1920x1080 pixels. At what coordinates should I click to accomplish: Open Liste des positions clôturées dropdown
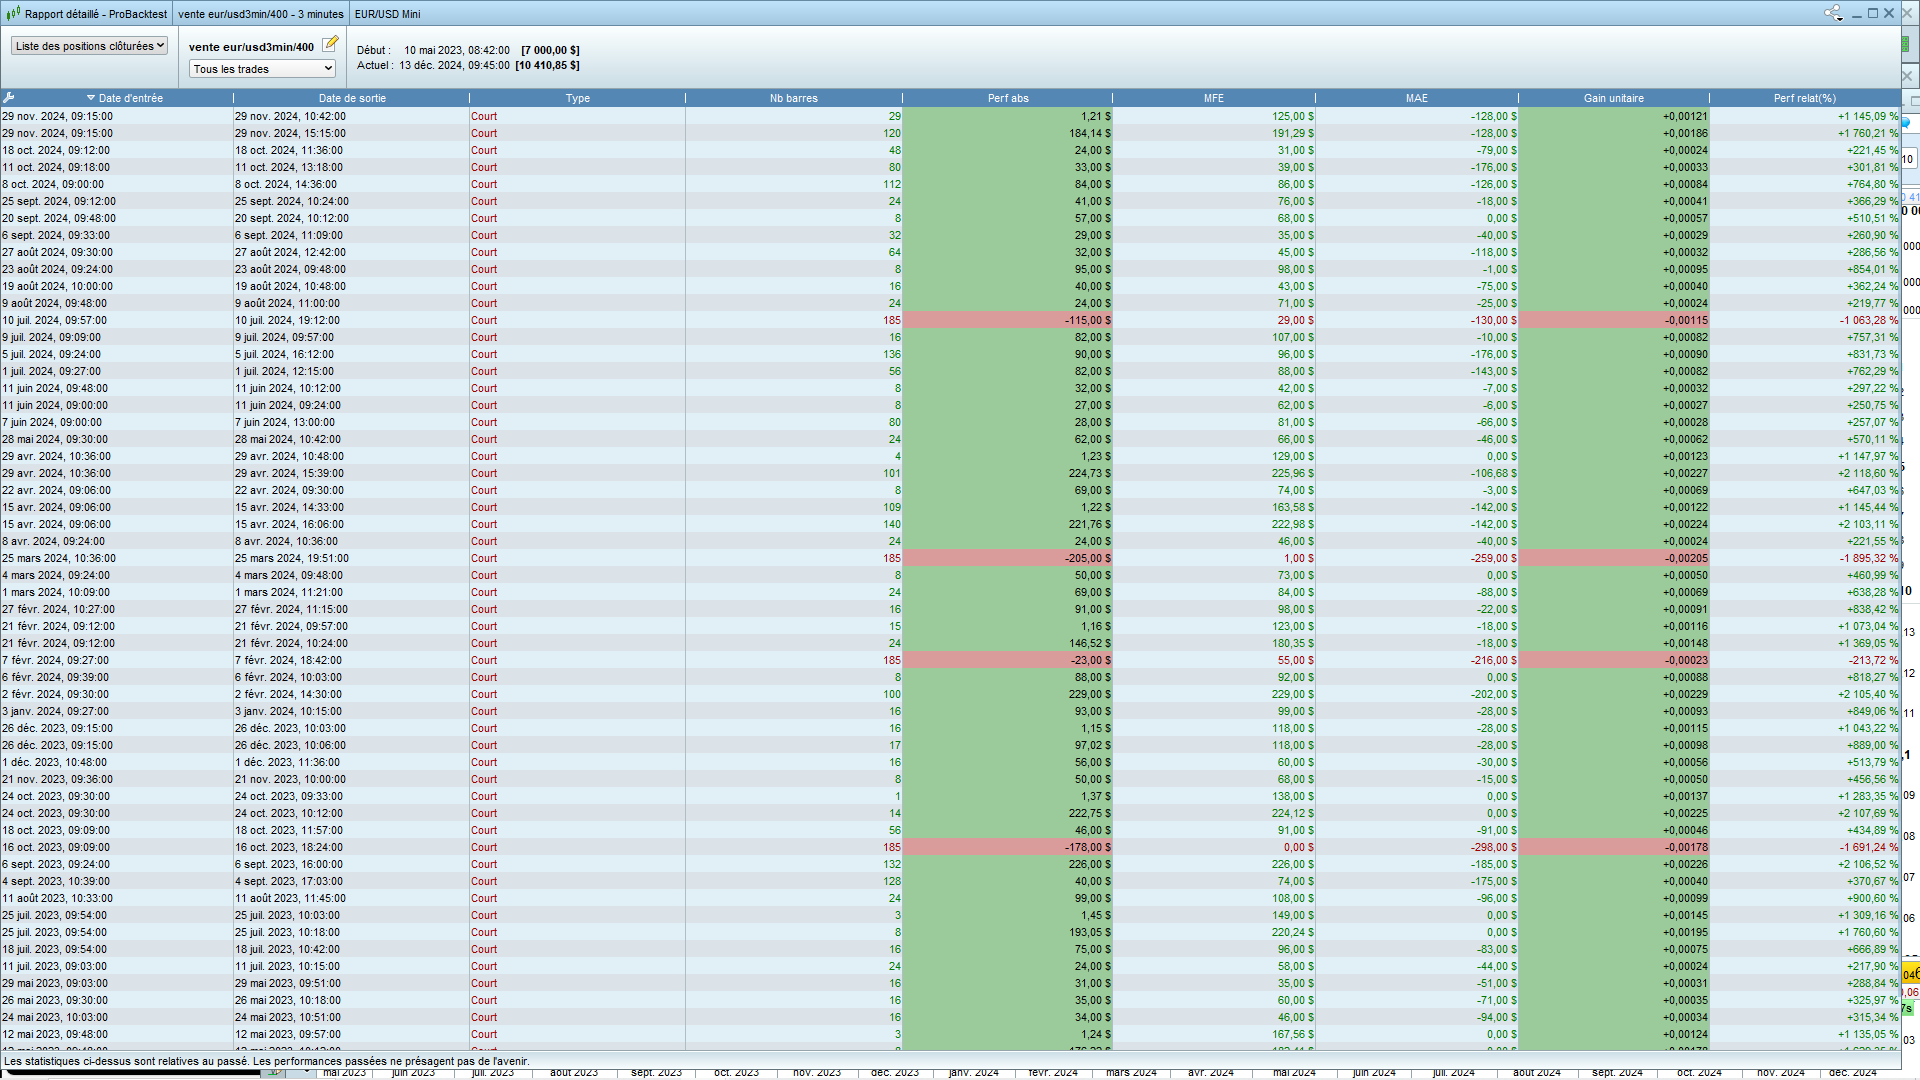pyautogui.click(x=89, y=46)
